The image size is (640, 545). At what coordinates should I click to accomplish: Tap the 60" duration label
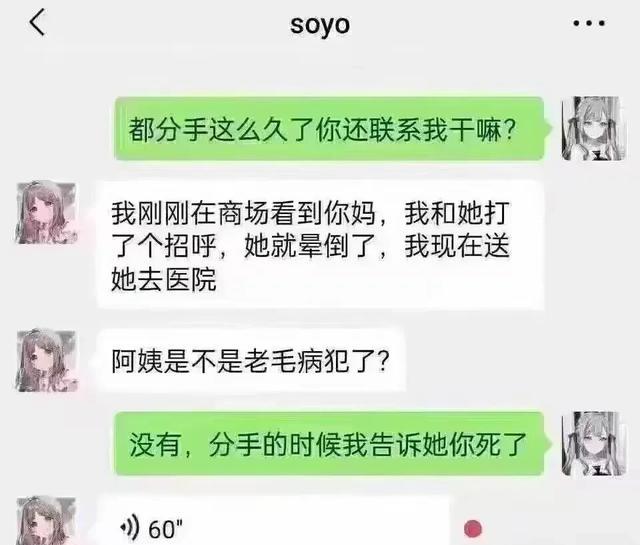coord(166,529)
